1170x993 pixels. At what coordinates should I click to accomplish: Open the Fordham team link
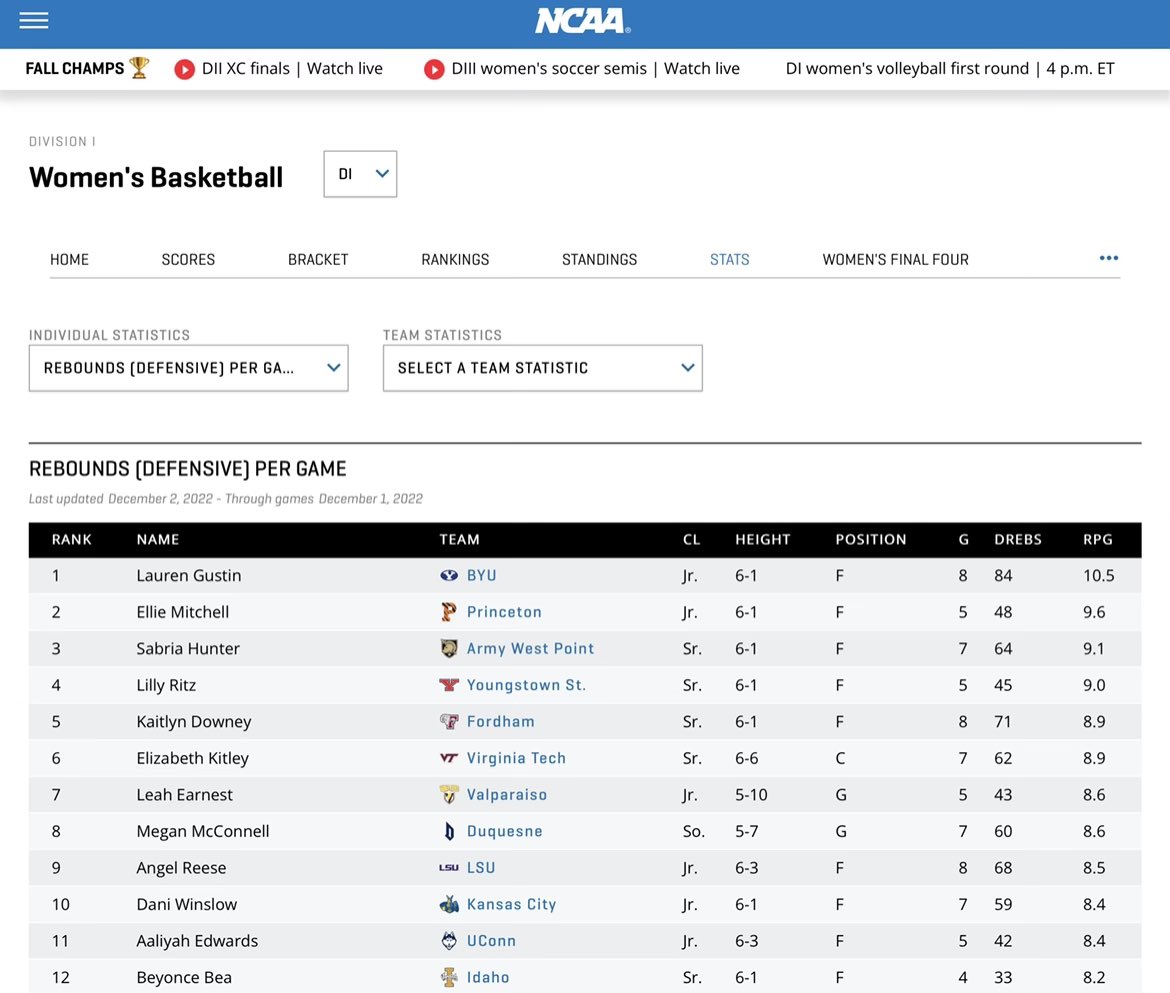pos(500,721)
